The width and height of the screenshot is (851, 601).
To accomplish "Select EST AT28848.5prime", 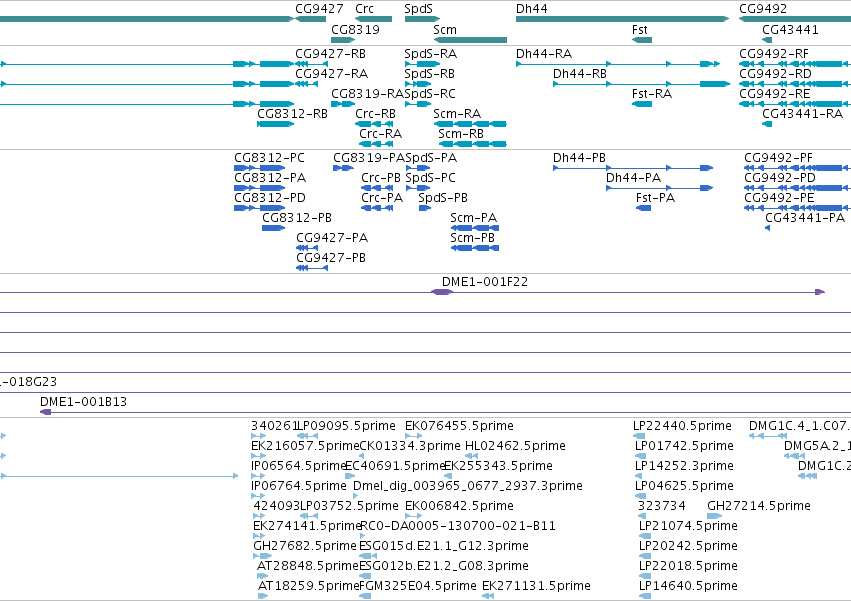I will tap(263, 575).
